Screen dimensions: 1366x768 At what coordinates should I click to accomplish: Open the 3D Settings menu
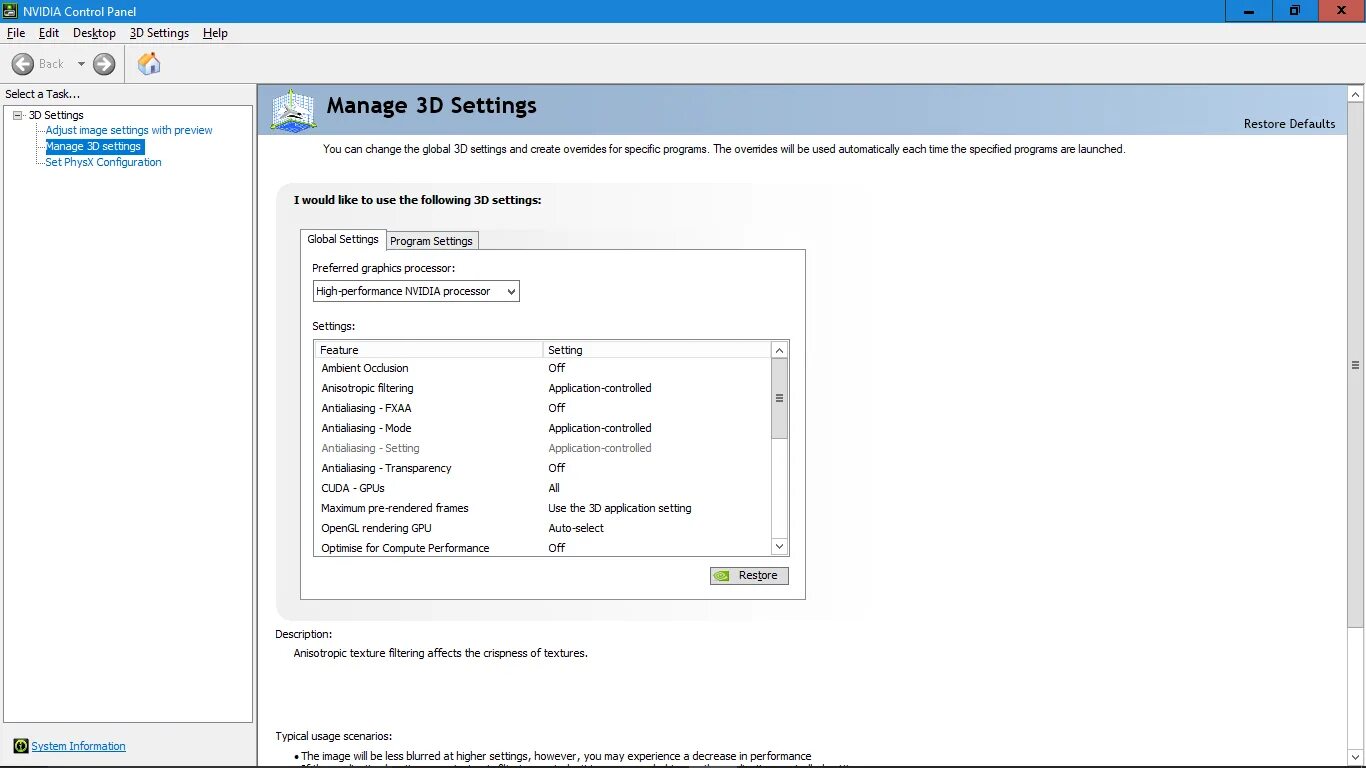coord(159,33)
